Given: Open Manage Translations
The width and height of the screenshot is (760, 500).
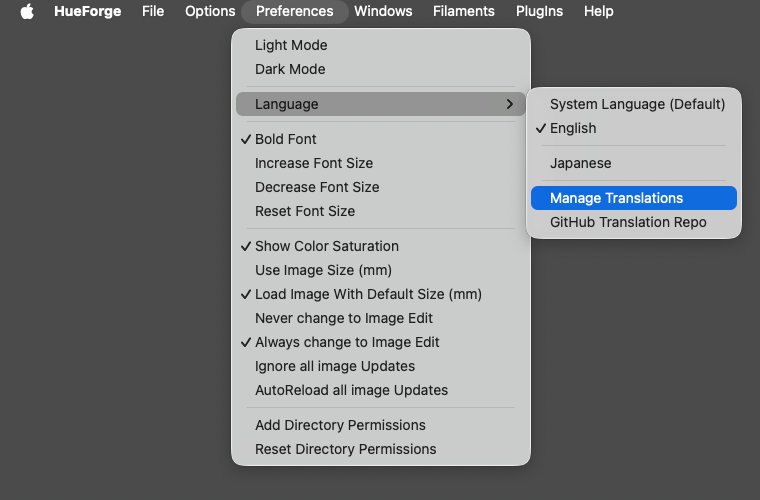Looking at the screenshot, I should [634, 198].
